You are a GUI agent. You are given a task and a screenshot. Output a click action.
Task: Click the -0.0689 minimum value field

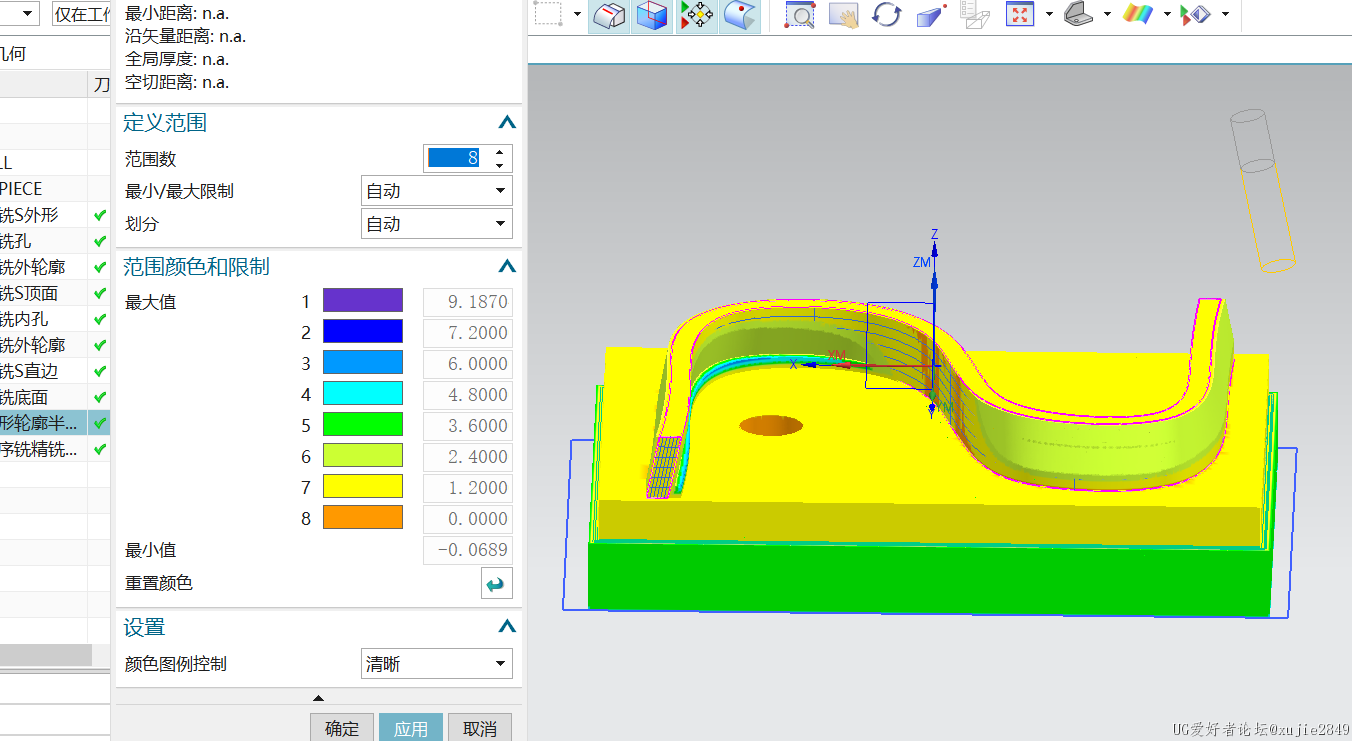pyautogui.click(x=468, y=549)
